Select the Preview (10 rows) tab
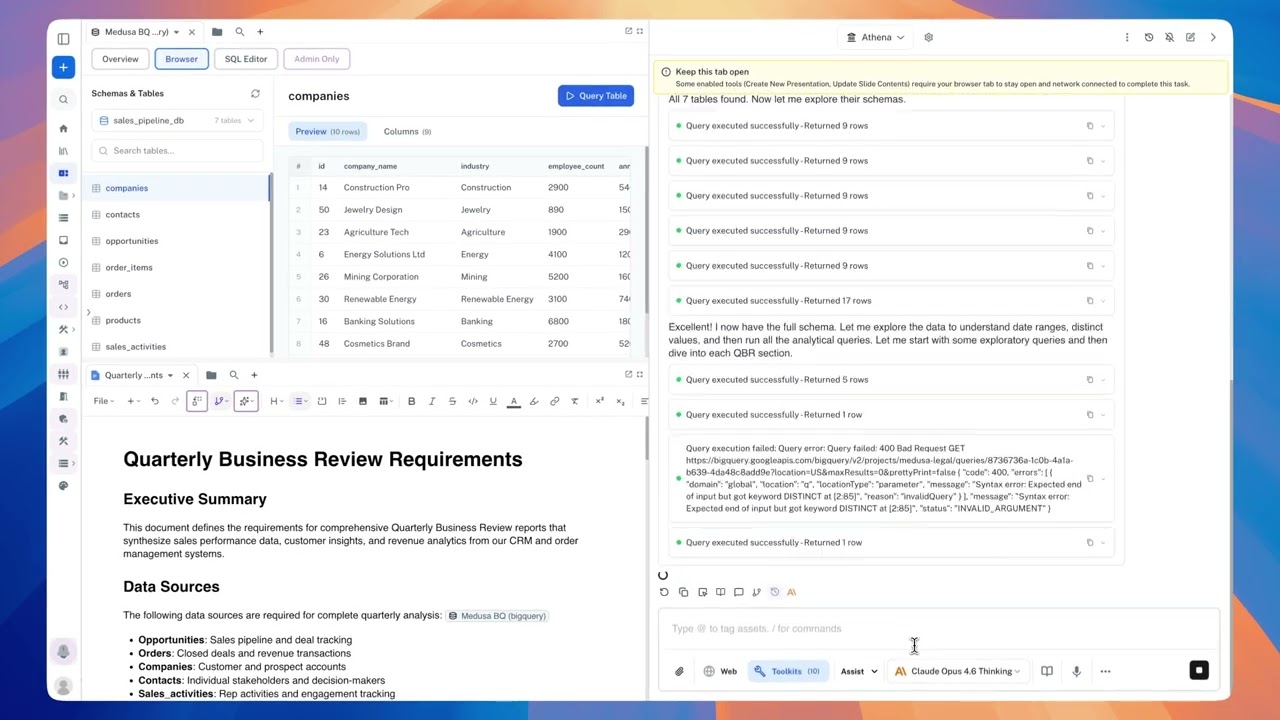Viewport: 1280px width, 720px height. pos(328,131)
